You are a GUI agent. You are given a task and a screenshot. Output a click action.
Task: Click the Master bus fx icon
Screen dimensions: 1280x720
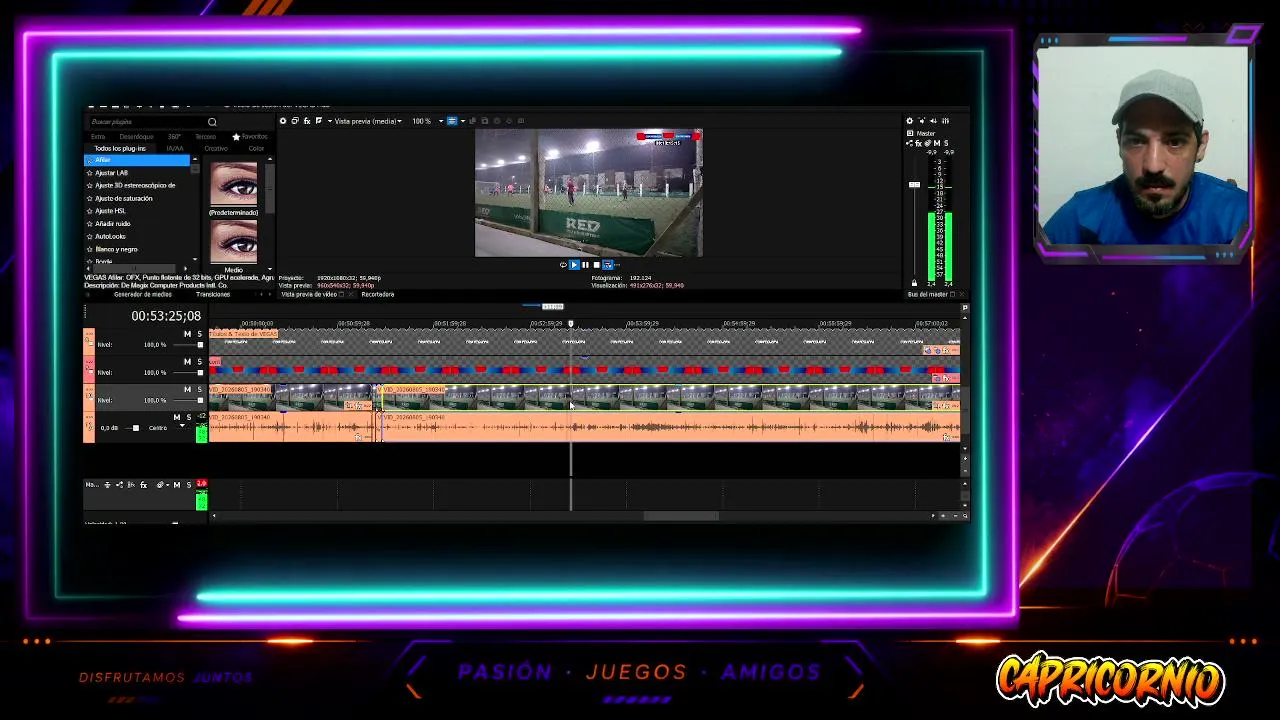918,143
